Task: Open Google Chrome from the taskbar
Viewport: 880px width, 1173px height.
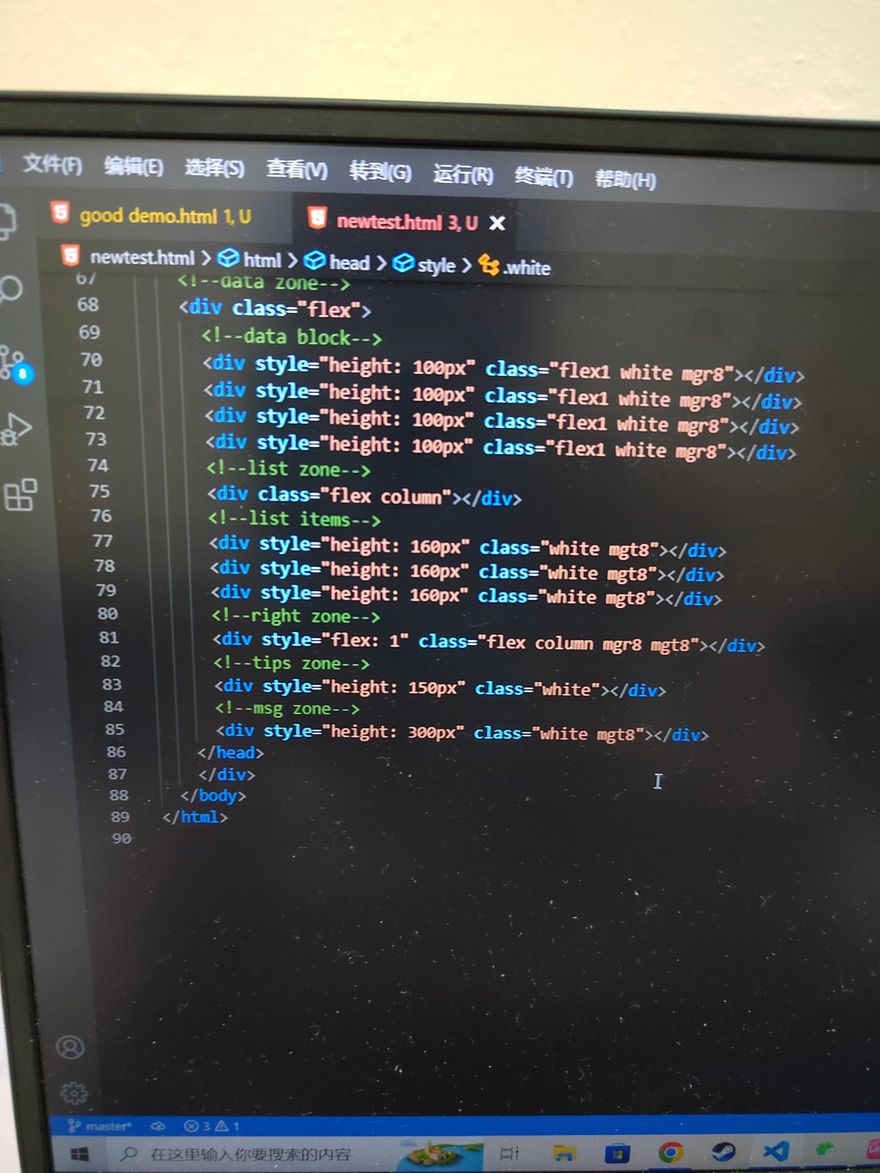Action: [670, 1153]
